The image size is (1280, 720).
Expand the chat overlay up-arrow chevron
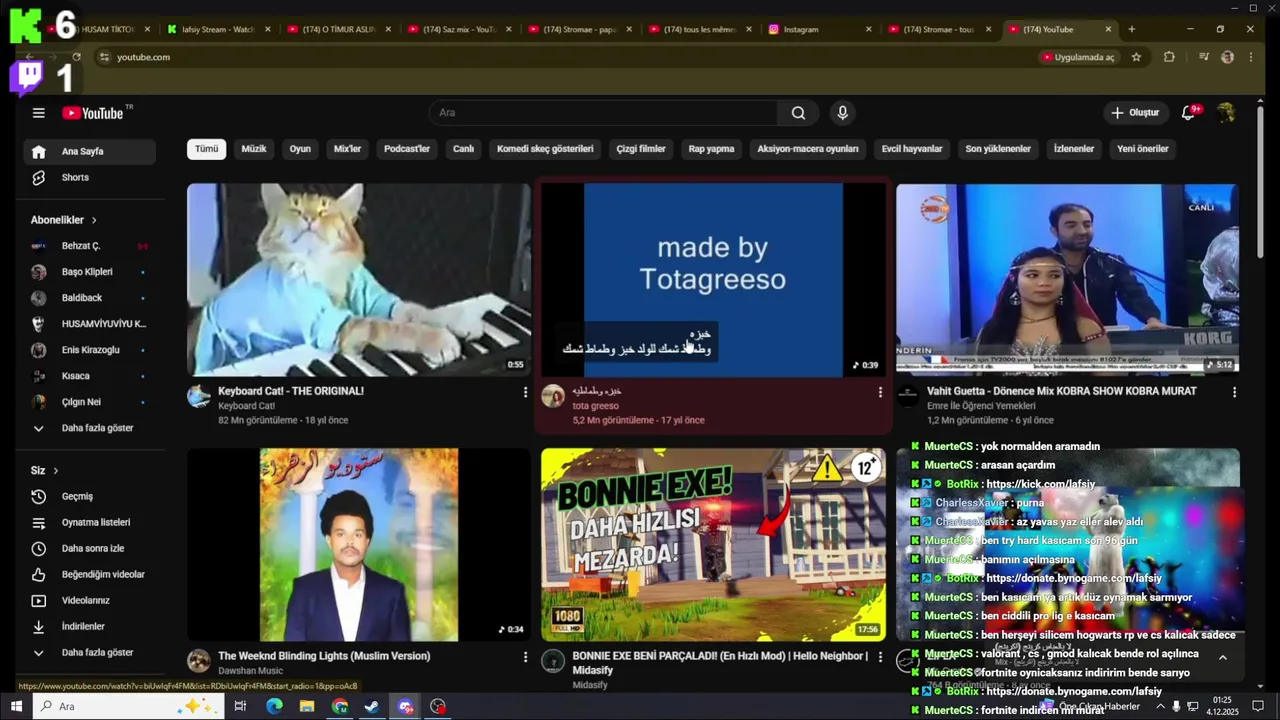click(x=1222, y=657)
